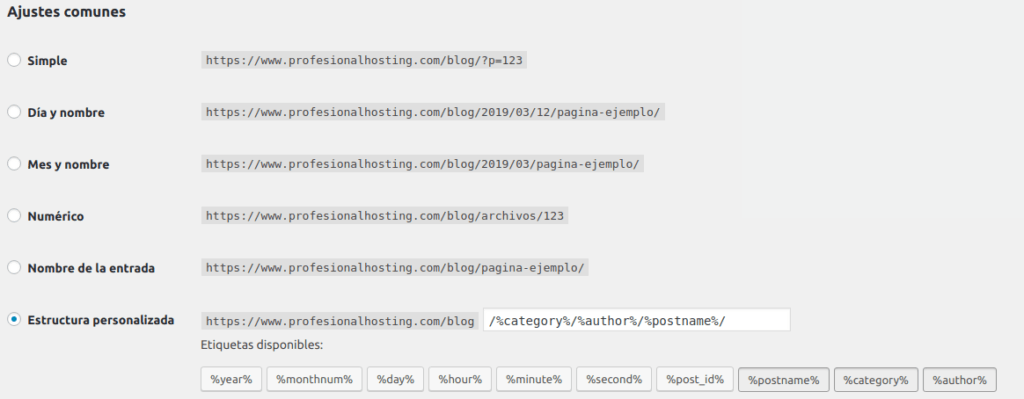Insert the %monthnum% tag

[314, 379]
